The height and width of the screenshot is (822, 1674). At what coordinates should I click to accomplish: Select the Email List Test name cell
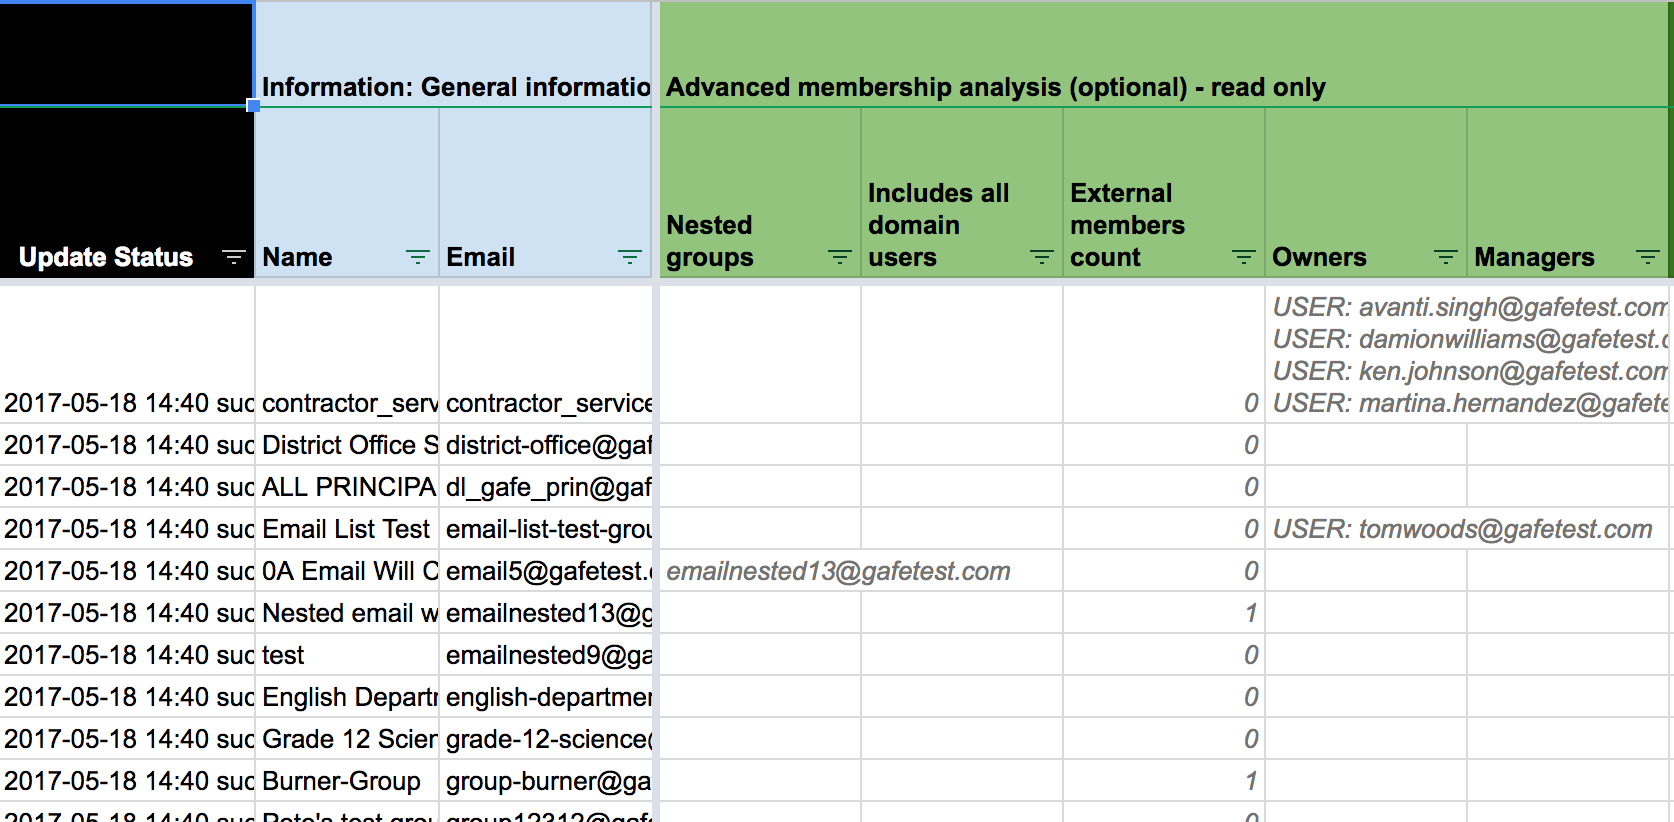(x=346, y=529)
